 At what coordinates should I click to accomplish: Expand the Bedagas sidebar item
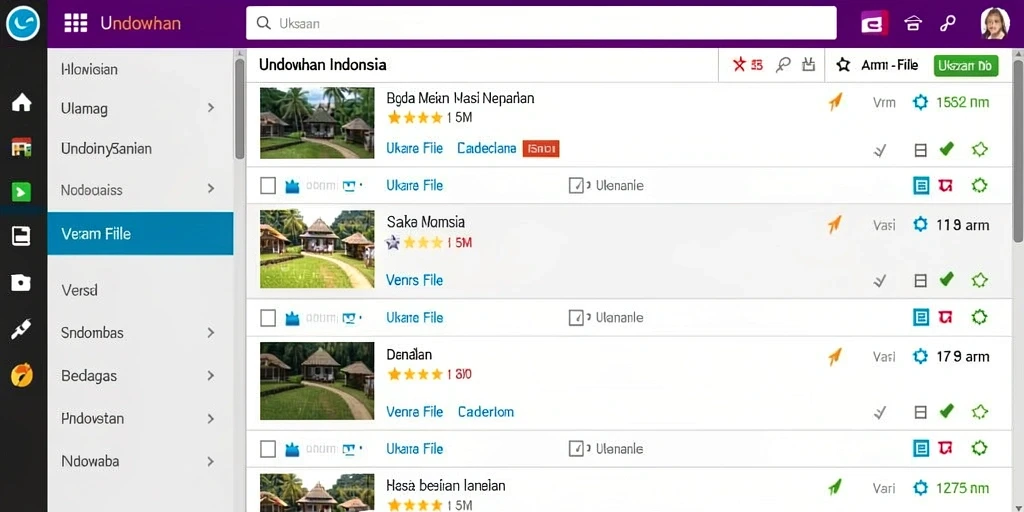(210, 376)
